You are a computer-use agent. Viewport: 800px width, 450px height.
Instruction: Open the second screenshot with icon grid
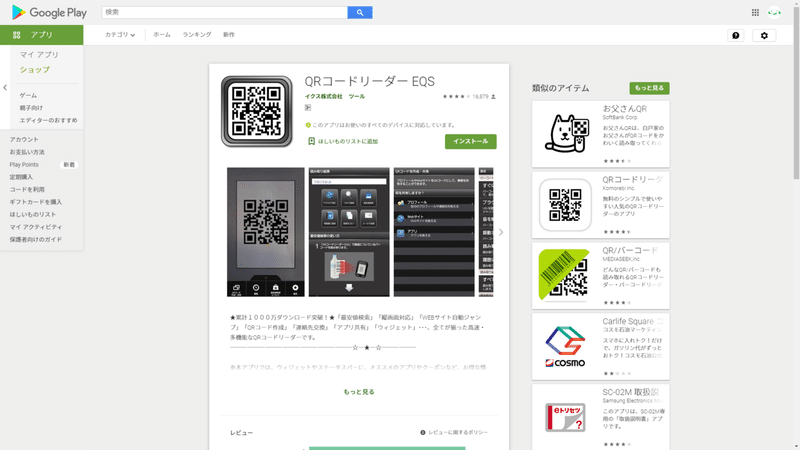click(349, 232)
